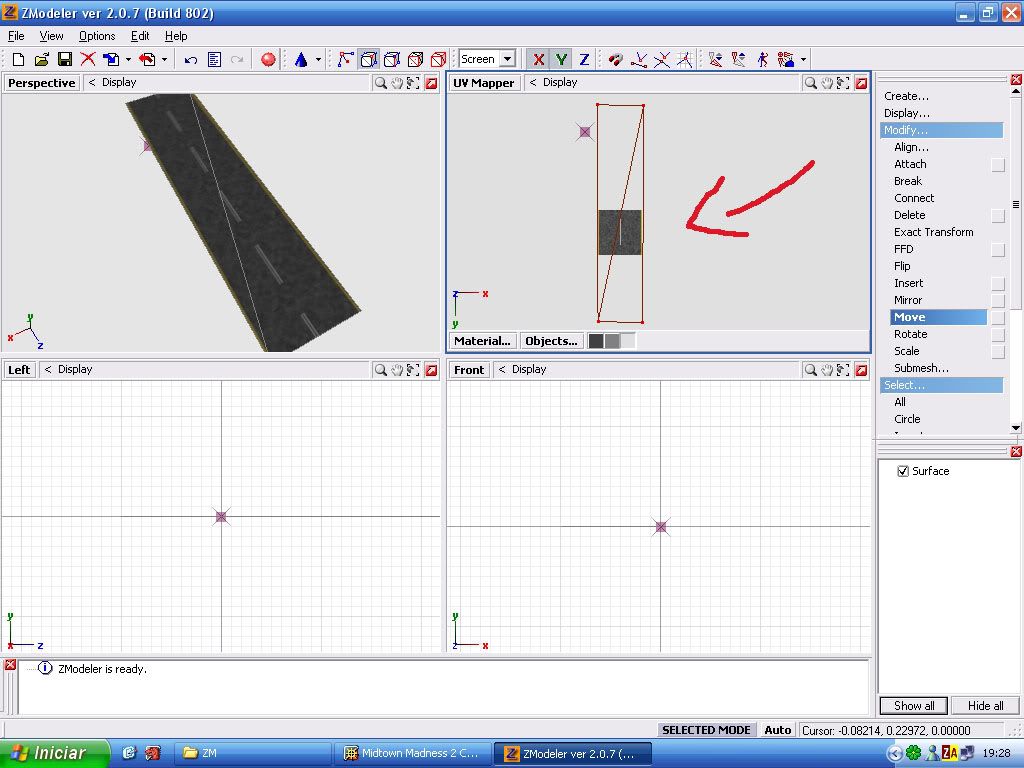Toggle the Surface object checkbox
Viewport: 1024px width, 768px height.
click(x=903, y=471)
